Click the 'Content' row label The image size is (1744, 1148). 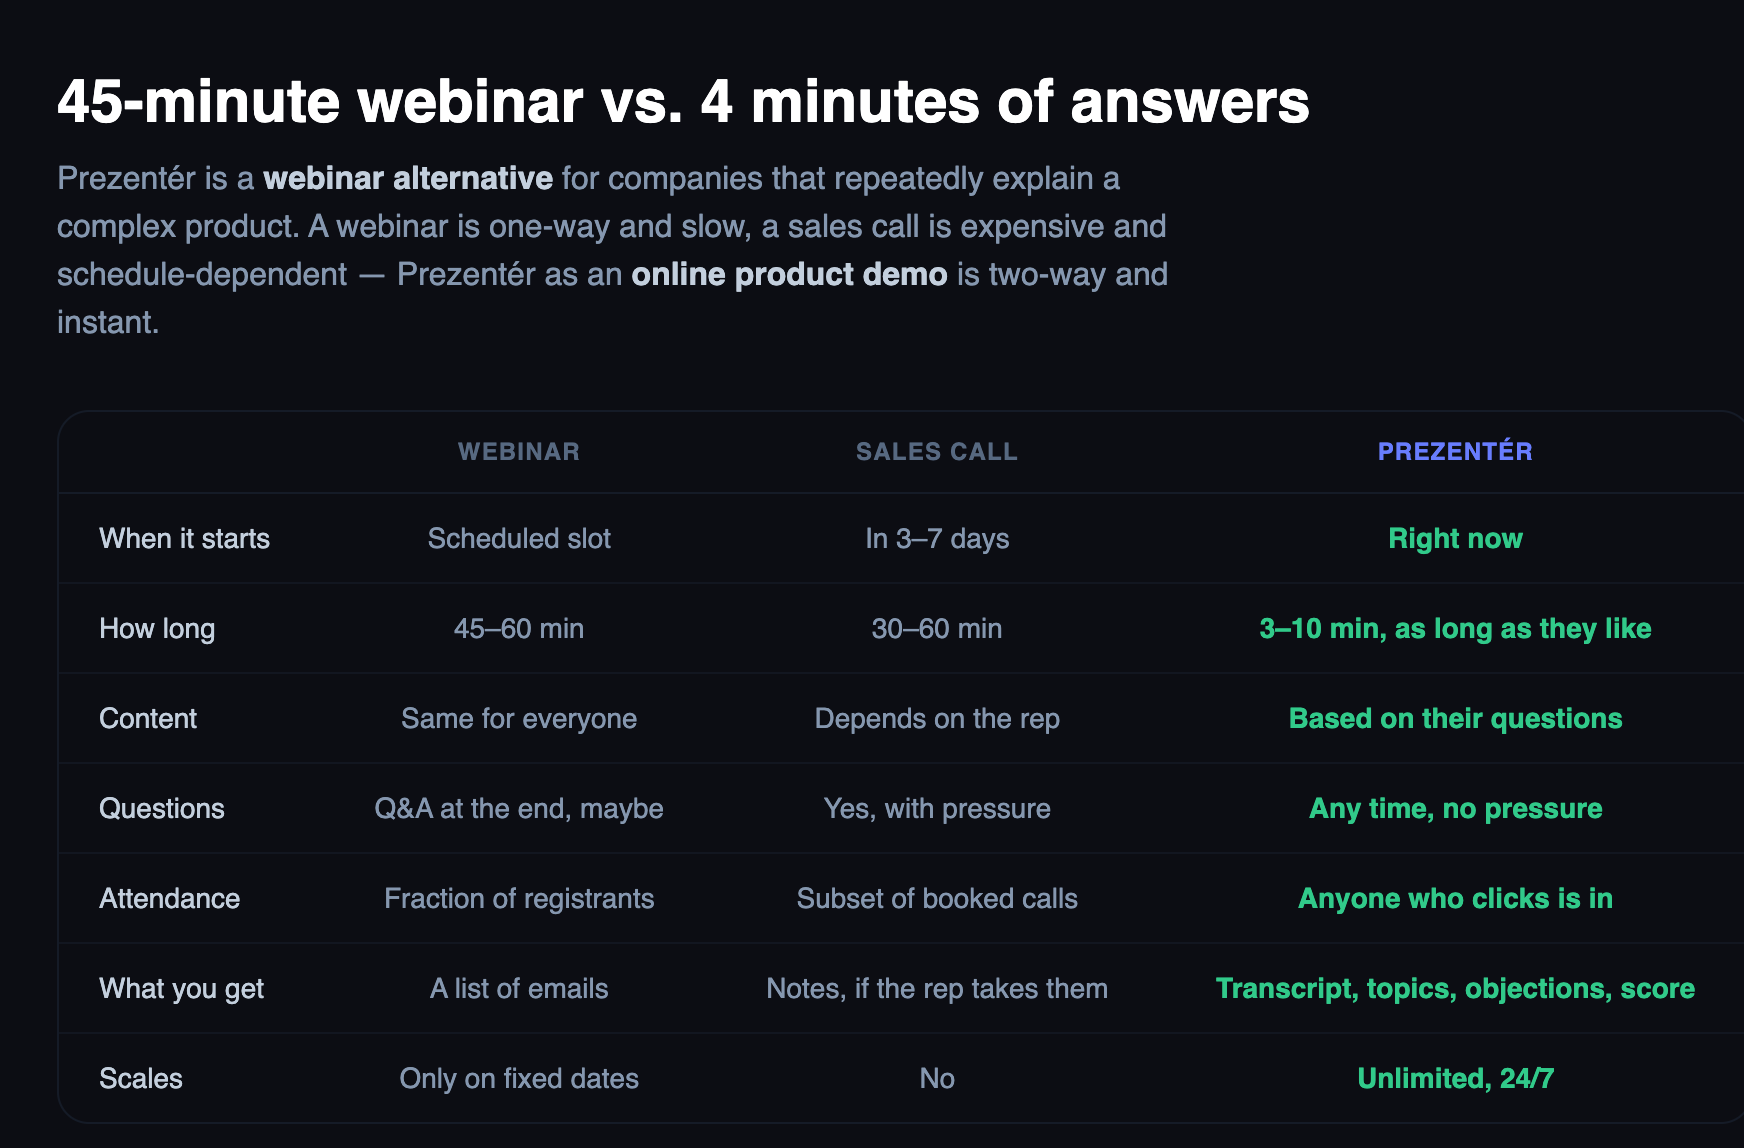pos(148,718)
